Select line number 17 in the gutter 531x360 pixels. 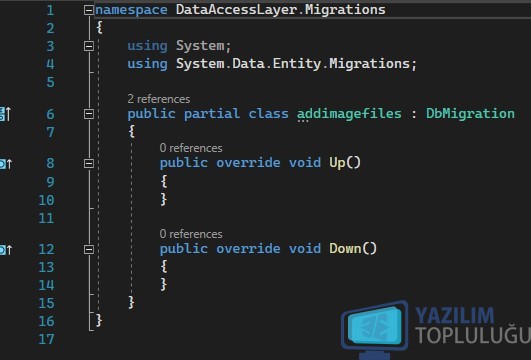[46, 339]
